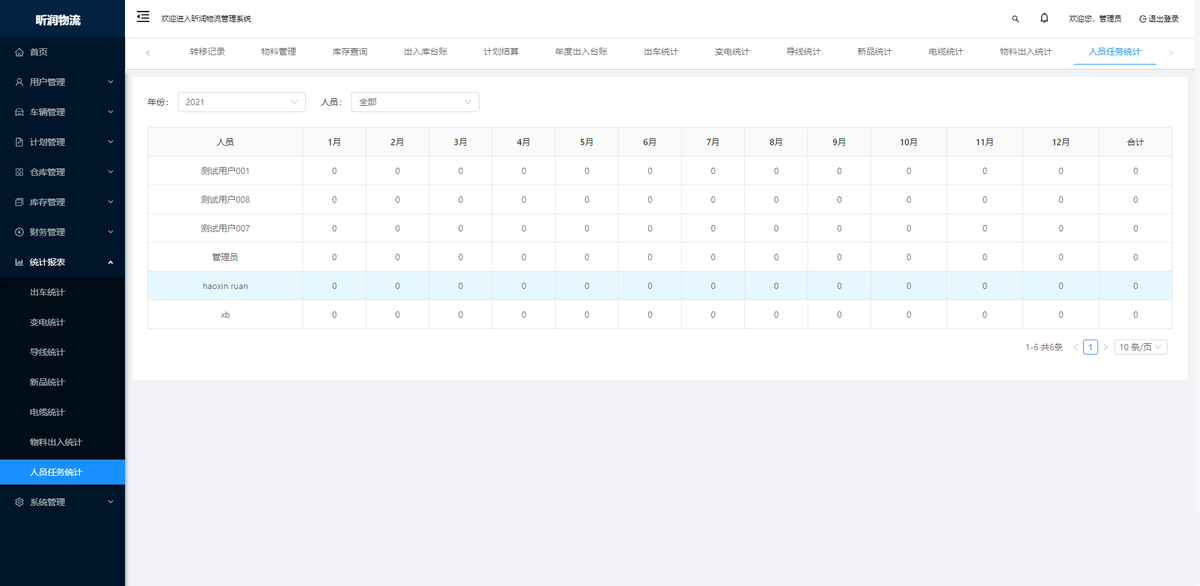Open search via the magnifier icon
1200x586 pixels.
point(1015,18)
